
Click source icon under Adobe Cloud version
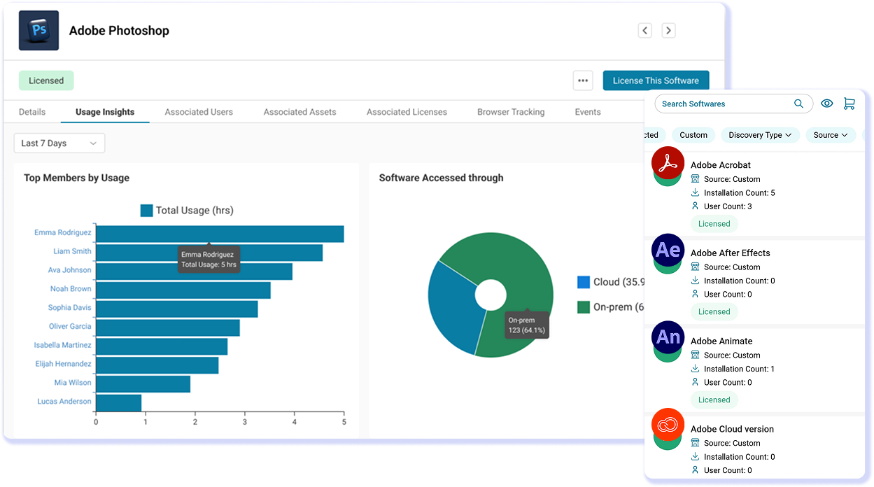[x=695, y=443]
